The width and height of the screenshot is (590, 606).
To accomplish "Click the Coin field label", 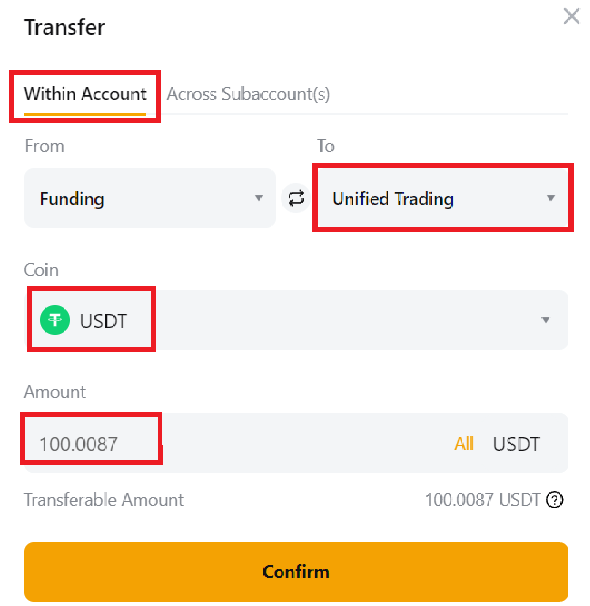I will 41,270.
